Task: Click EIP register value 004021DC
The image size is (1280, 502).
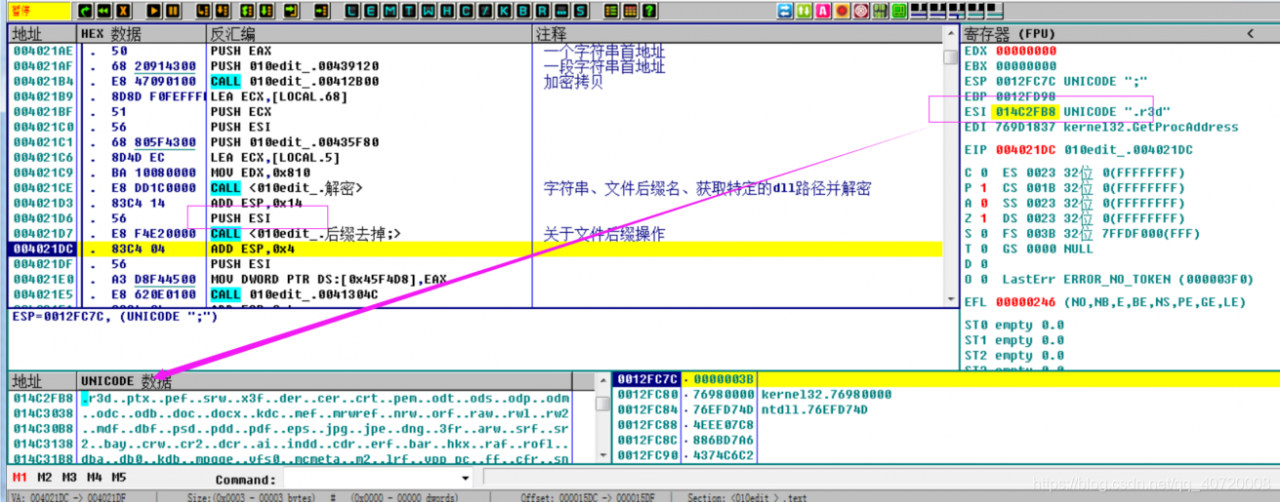Action: (x=1026, y=150)
